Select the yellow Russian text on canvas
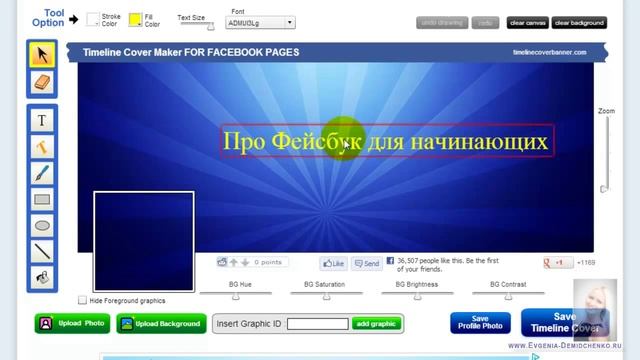Viewport: 640px width, 360px height. pyautogui.click(x=385, y=142)
